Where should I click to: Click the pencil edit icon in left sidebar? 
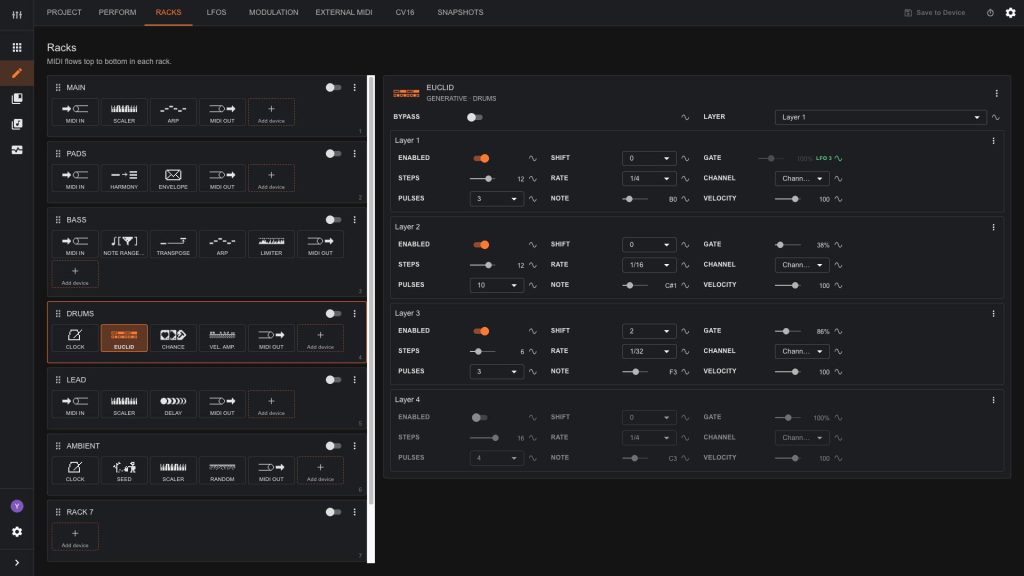[17, 73]
